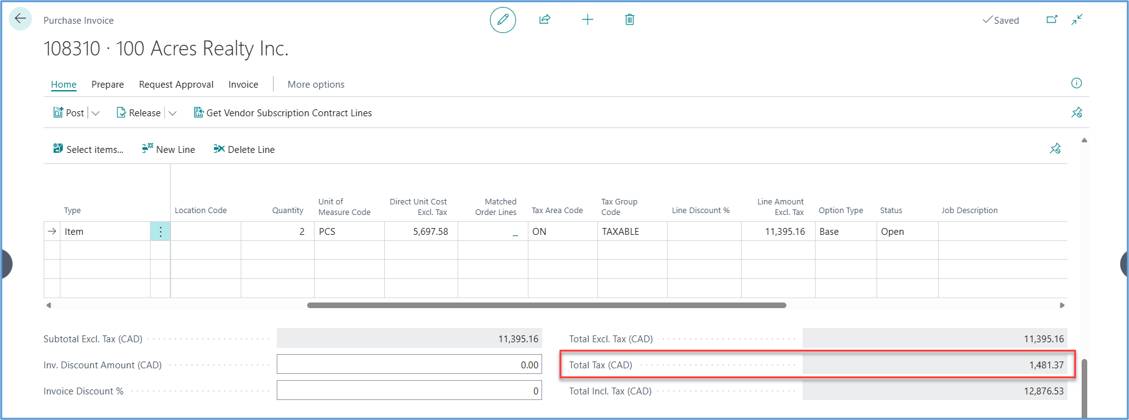Click the Location Code column header
1129x420 pixels.
(201, 210)
